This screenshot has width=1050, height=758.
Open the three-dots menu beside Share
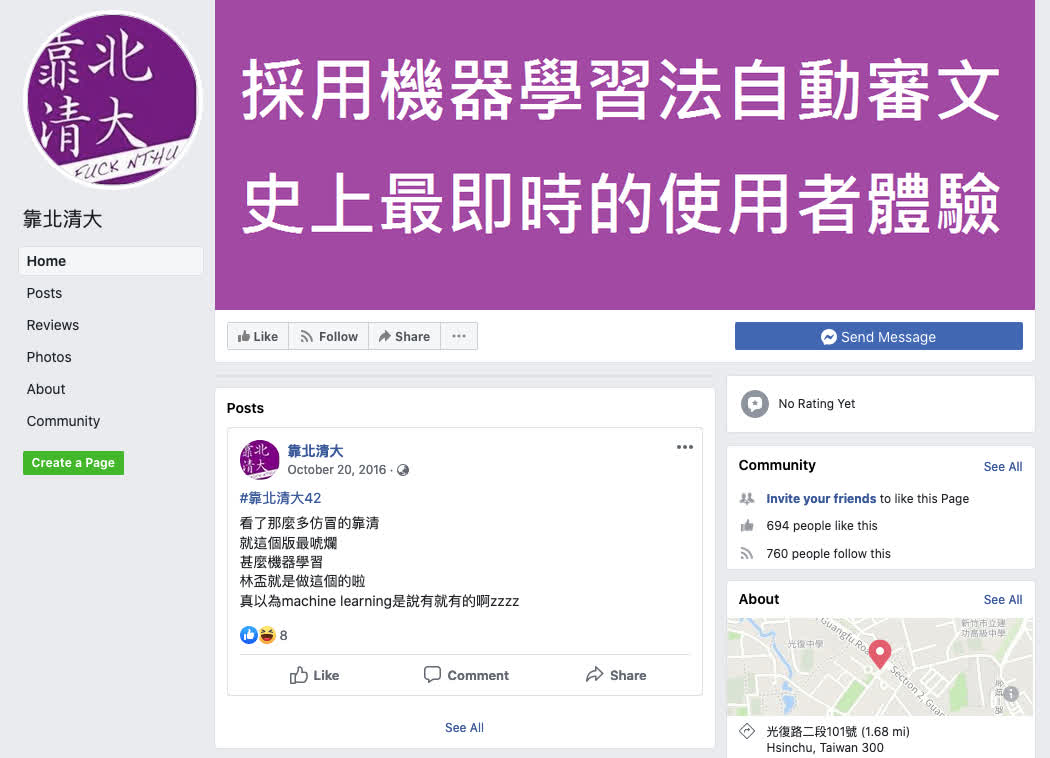[x=459, y=336]
